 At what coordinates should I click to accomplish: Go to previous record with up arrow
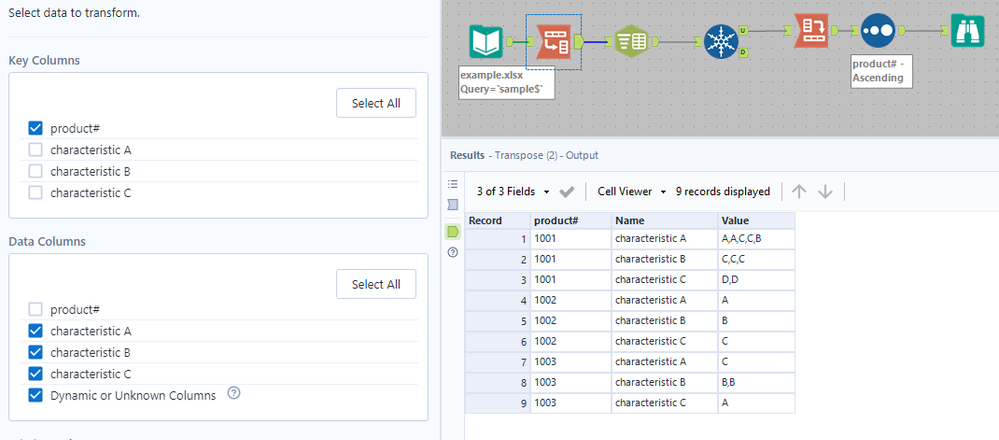pos(798,192)
